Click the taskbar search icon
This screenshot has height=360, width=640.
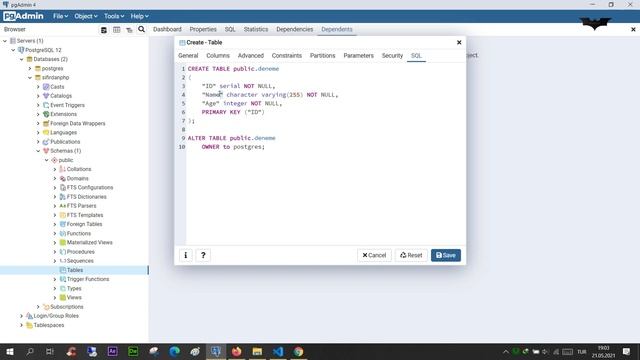[30, 351]
